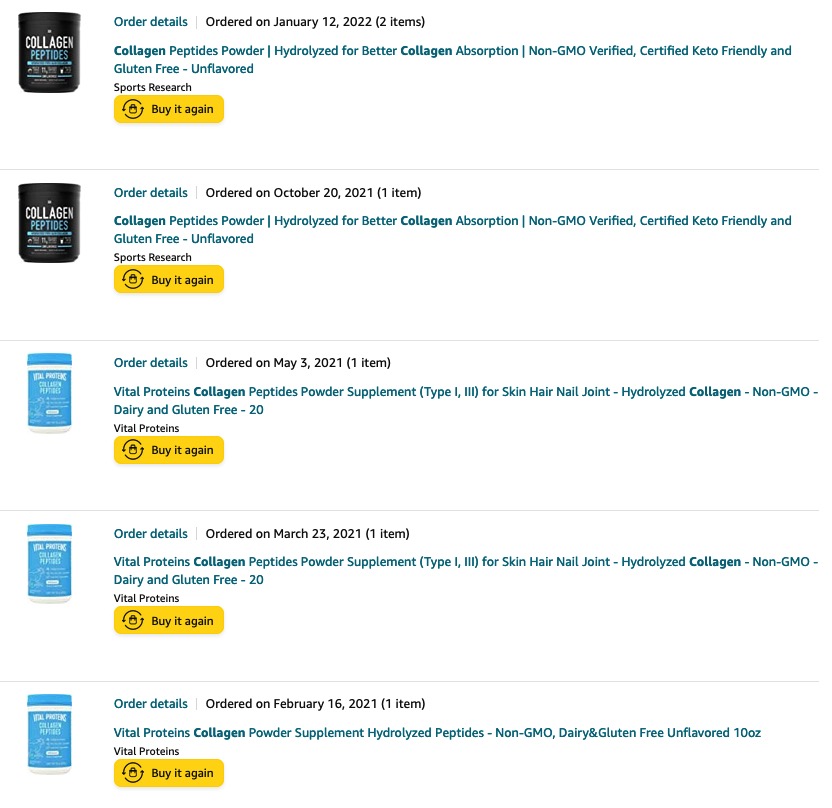
Task: Open Order details for October 20, 2021 order
Action: tap(151, 193)
